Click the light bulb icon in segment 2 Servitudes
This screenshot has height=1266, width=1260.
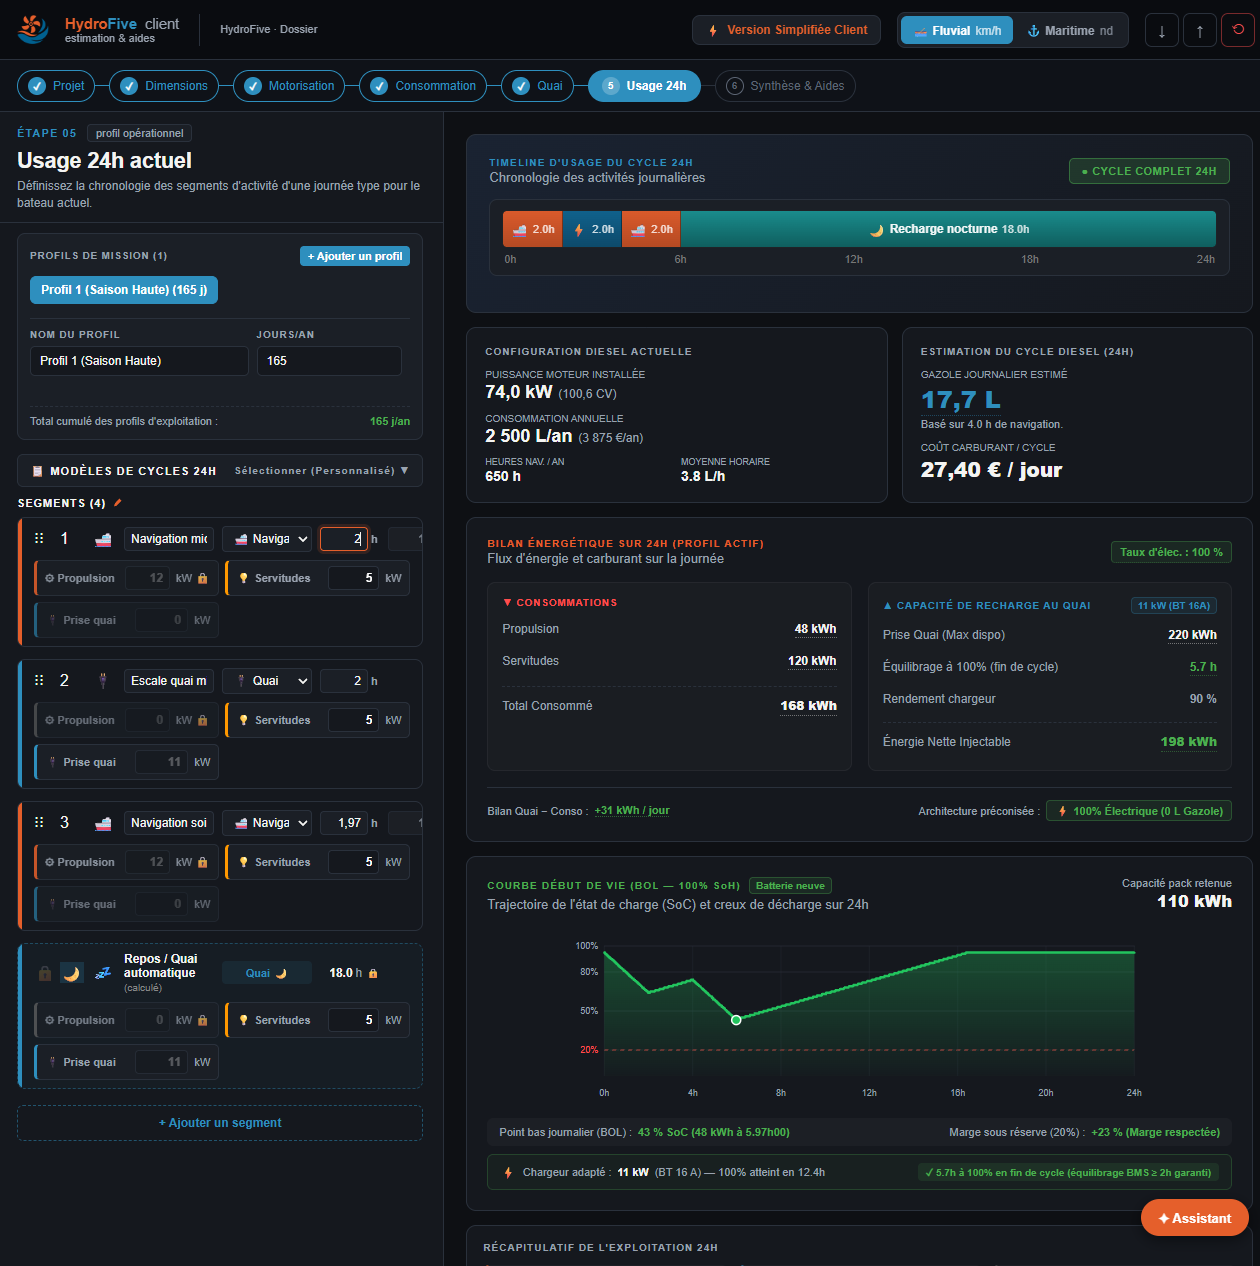tap(243, 720)
